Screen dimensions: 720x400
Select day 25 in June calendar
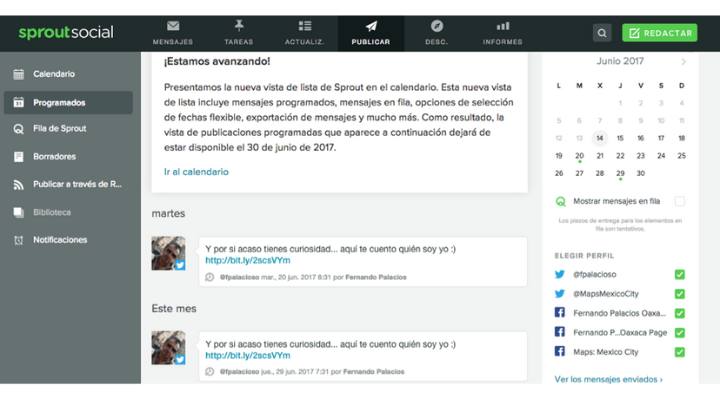[681, 156]
